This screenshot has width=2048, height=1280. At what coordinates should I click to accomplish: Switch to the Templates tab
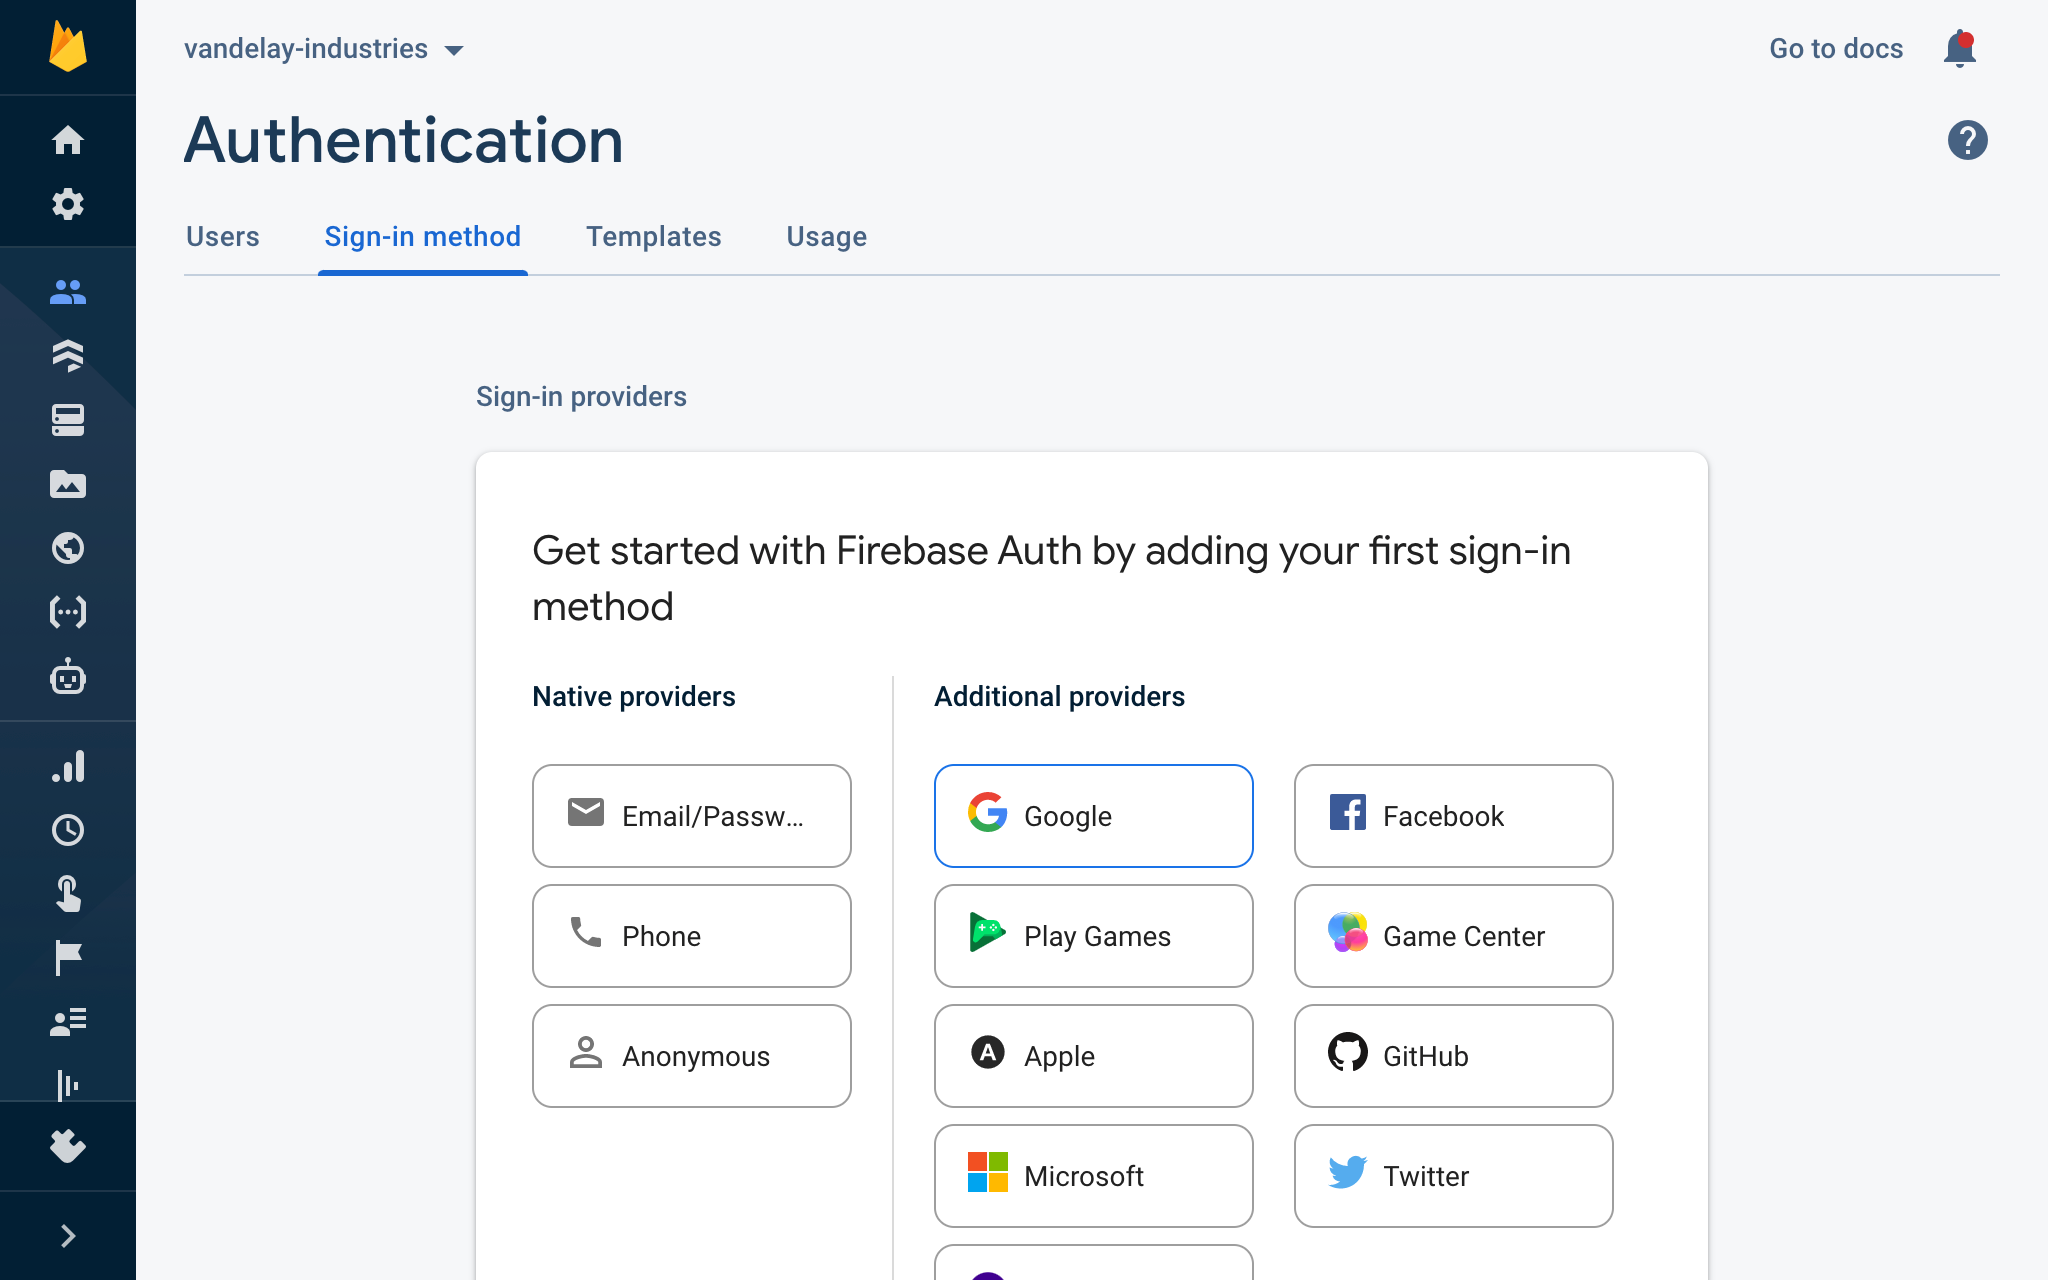tap(653, 237)
